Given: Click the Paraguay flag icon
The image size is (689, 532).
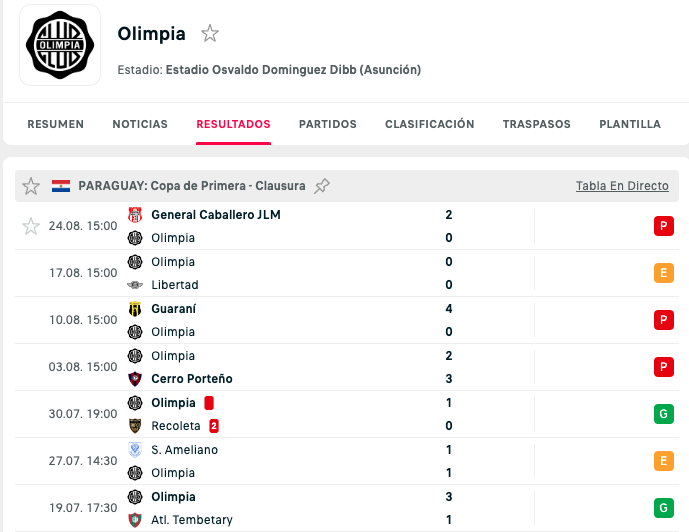Looking at the screenshot, I should tap(61, 186).
